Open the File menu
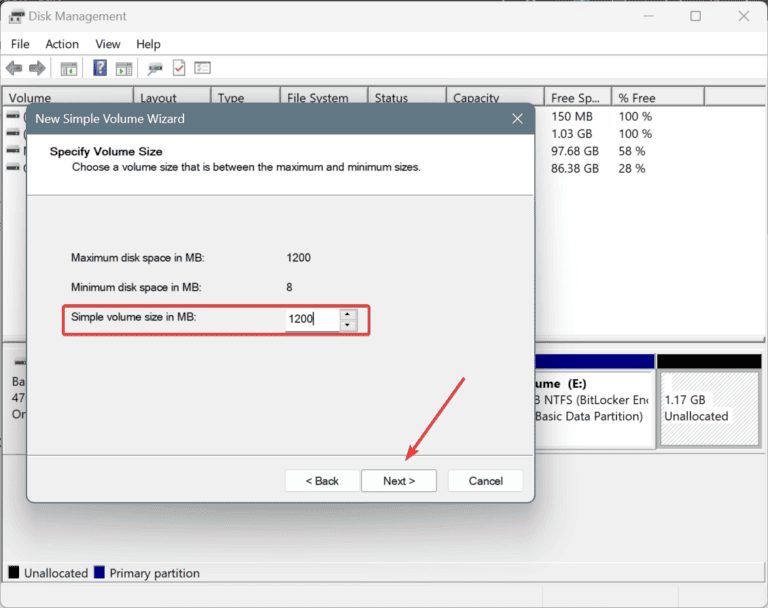This screenshot has height=608, width=768. coord(20,44)
